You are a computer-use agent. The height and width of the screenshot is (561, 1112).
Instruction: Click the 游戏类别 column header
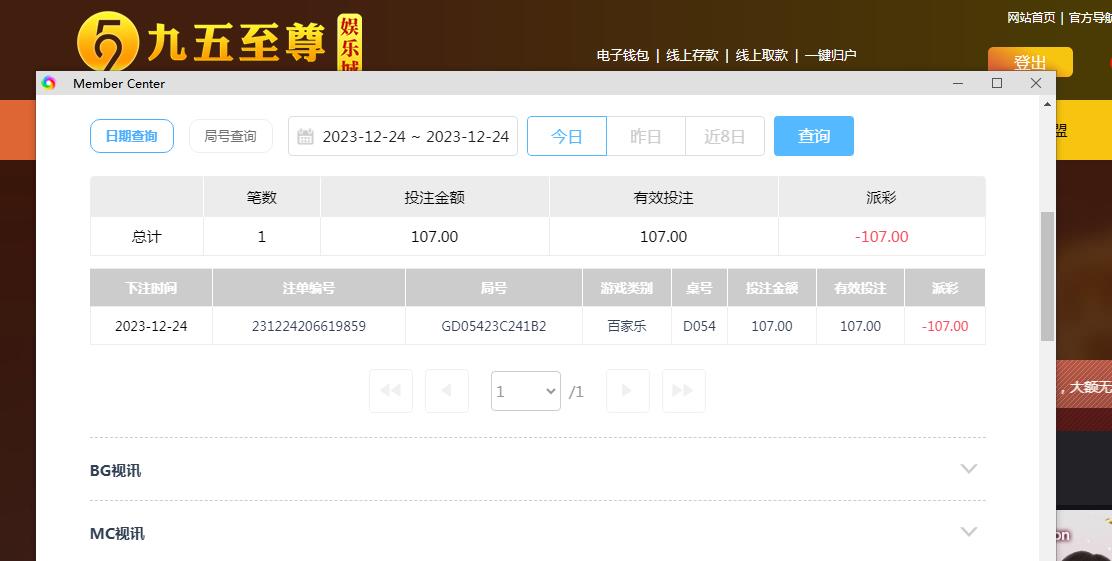point(627,288)
